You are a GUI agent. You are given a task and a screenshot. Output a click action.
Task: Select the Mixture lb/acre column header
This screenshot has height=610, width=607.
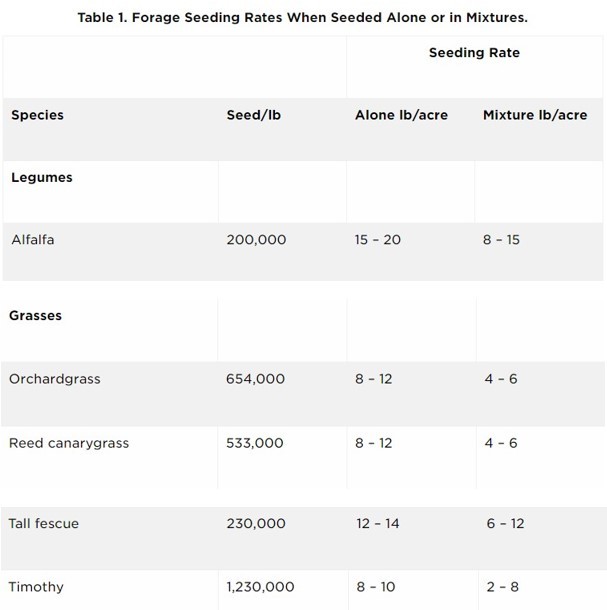tap(535, 115)
